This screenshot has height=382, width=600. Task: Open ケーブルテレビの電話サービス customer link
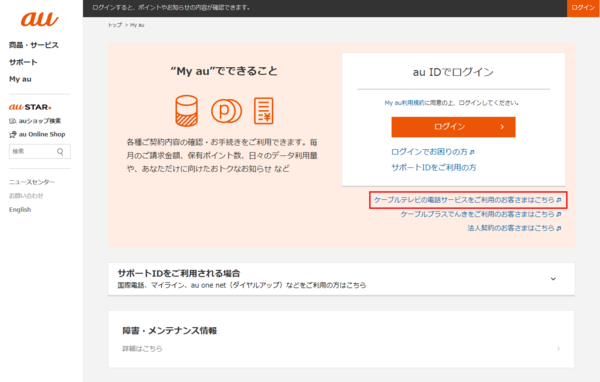(468, 200)
